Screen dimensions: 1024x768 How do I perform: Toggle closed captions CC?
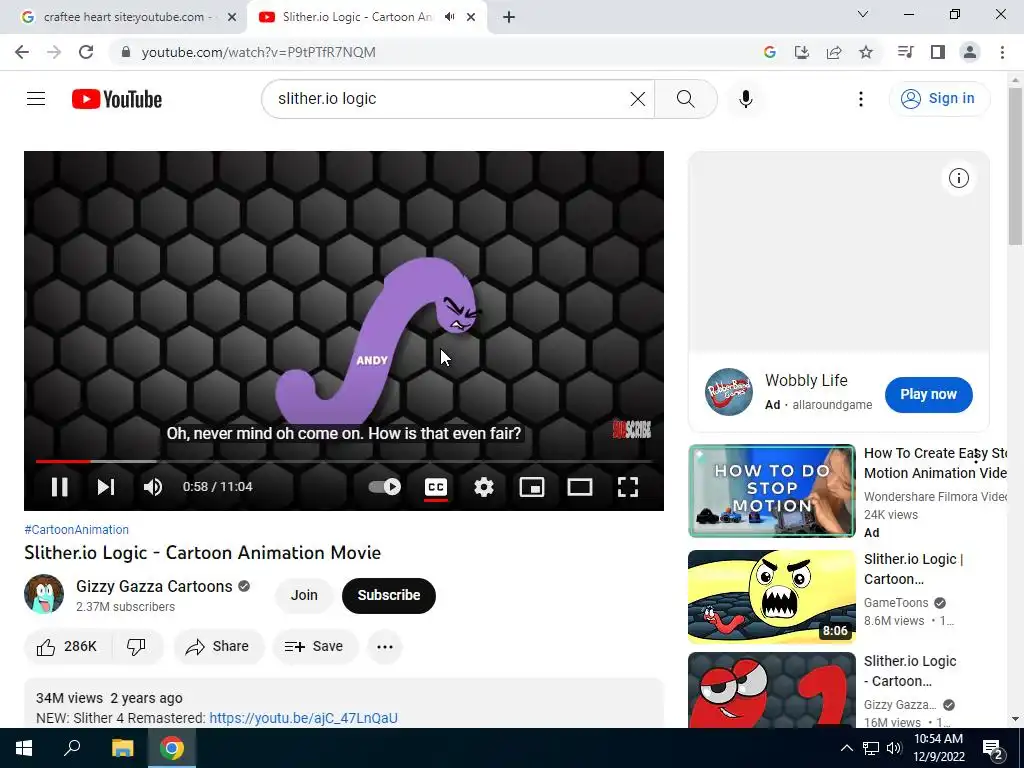(x=436, y=487)
